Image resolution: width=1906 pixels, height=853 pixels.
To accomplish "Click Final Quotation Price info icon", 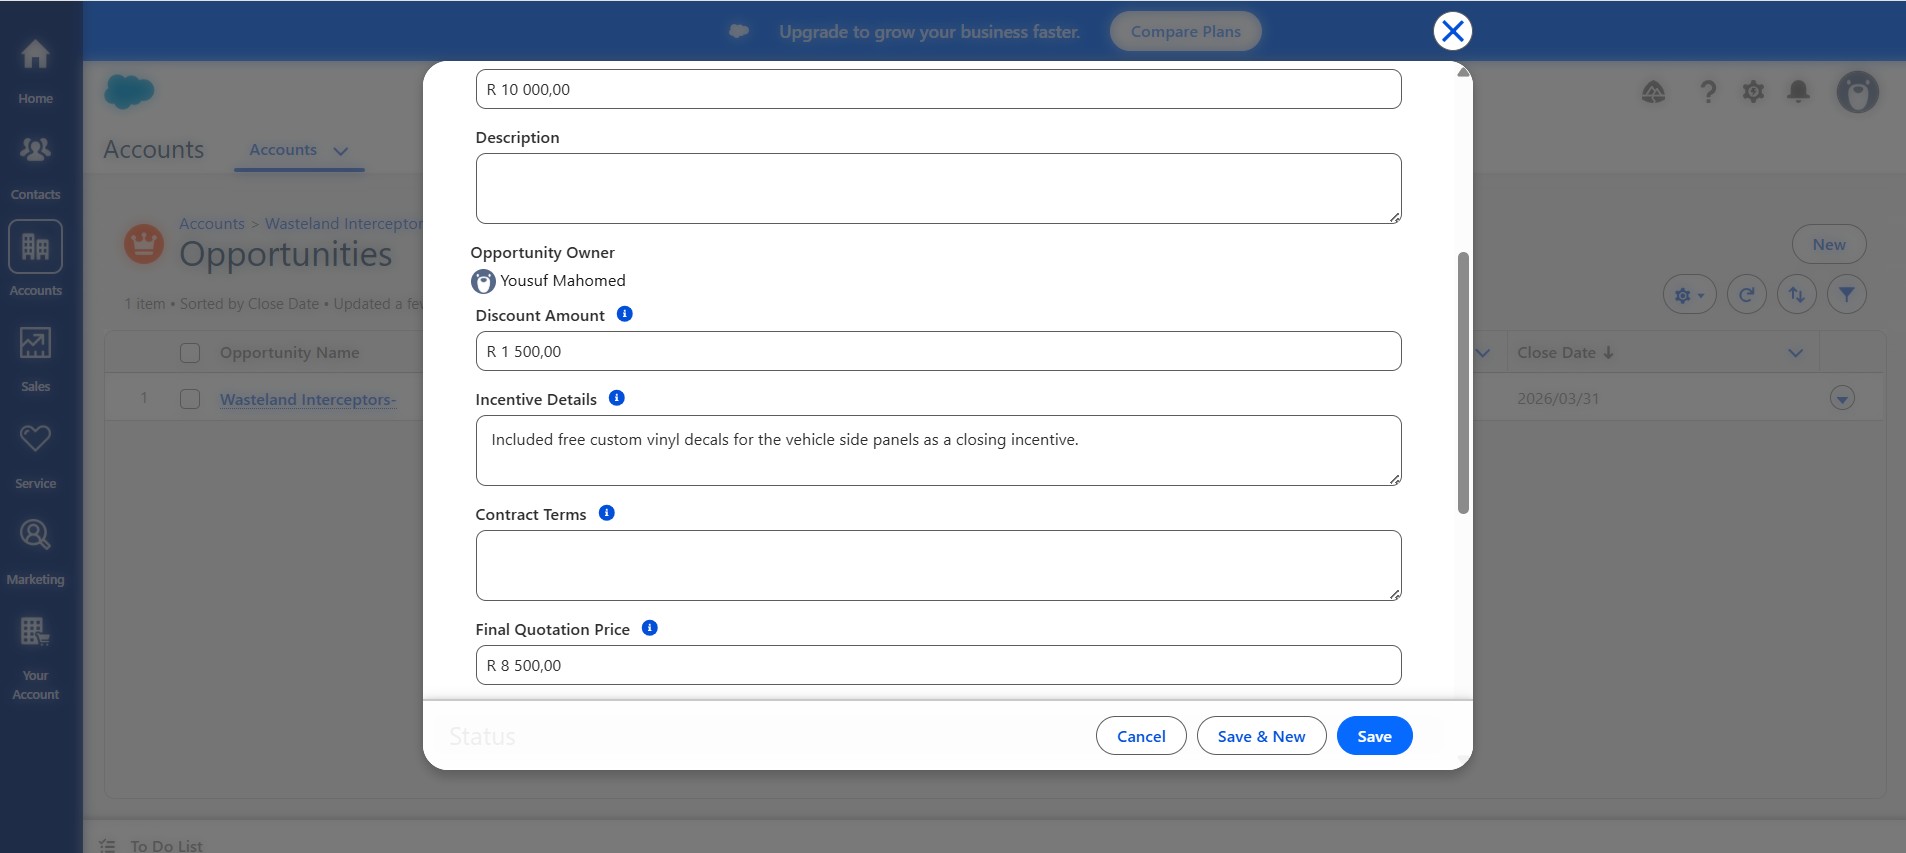I will point(650,628).
